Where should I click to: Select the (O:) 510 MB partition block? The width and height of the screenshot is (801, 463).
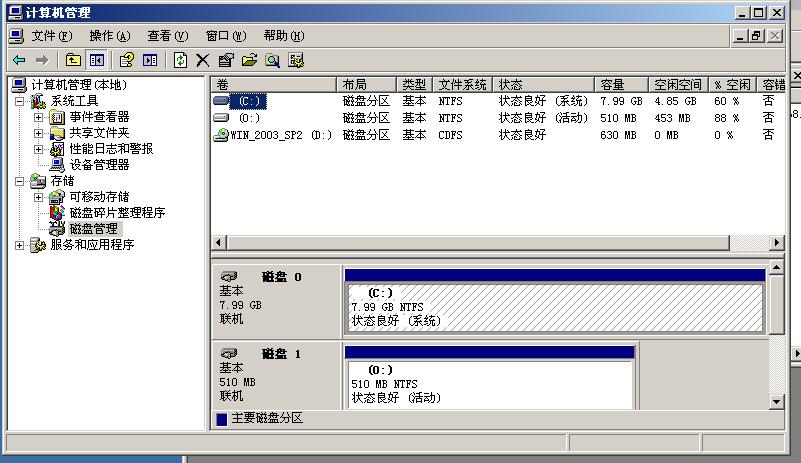point(490,384)
